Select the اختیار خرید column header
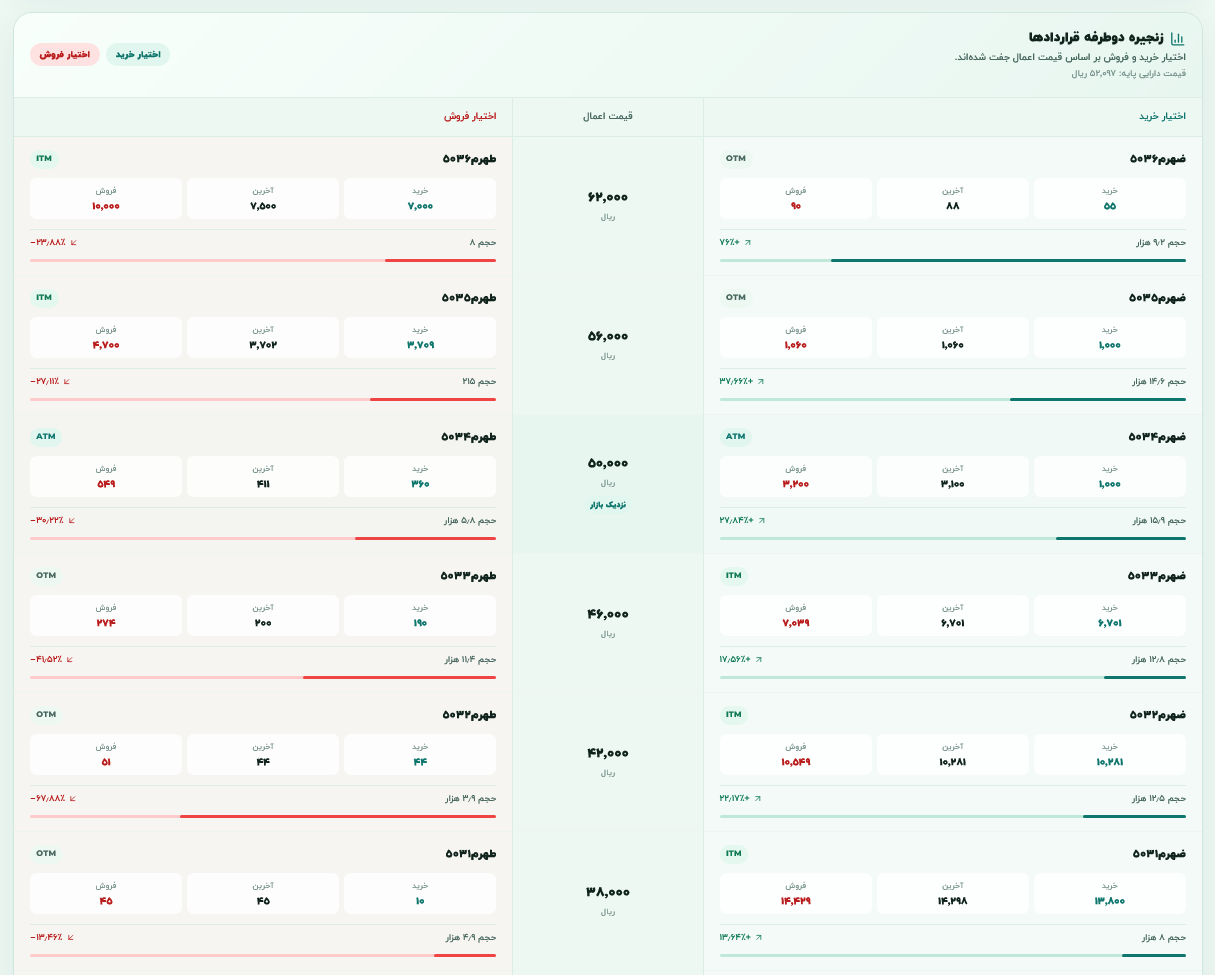 click(1162, 116)
